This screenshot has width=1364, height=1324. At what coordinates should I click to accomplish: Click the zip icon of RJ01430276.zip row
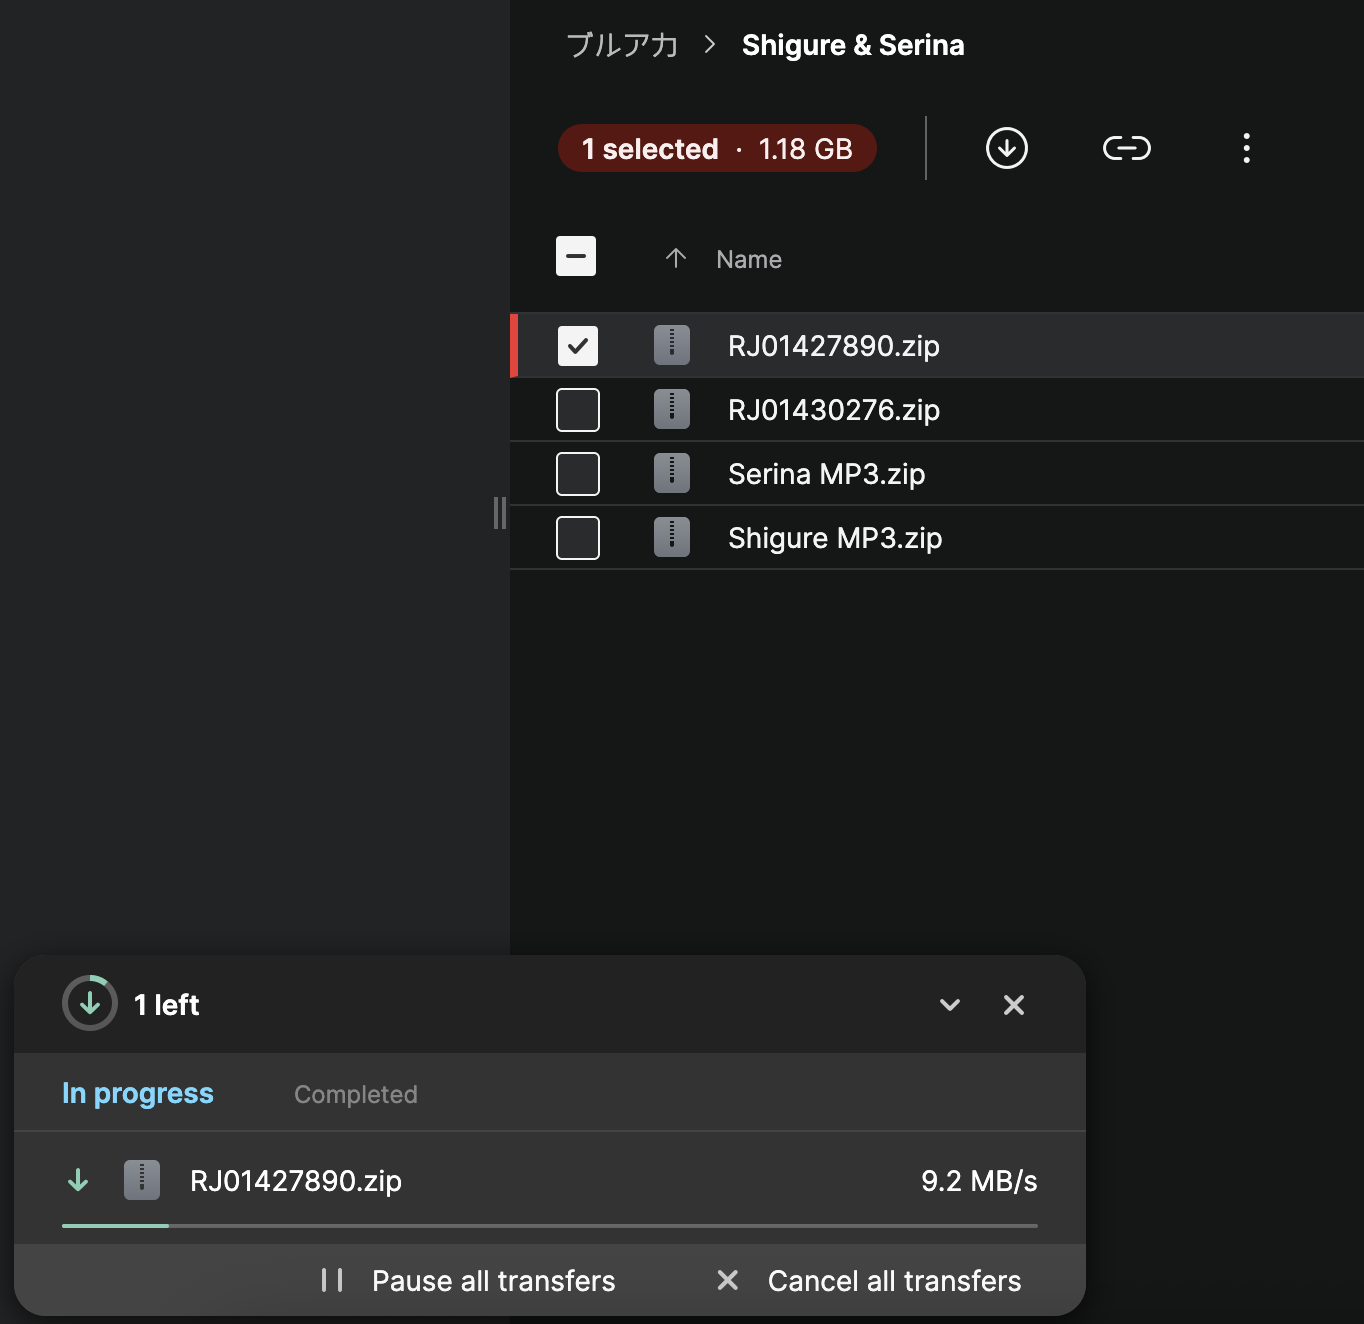[x=672, y=409]
